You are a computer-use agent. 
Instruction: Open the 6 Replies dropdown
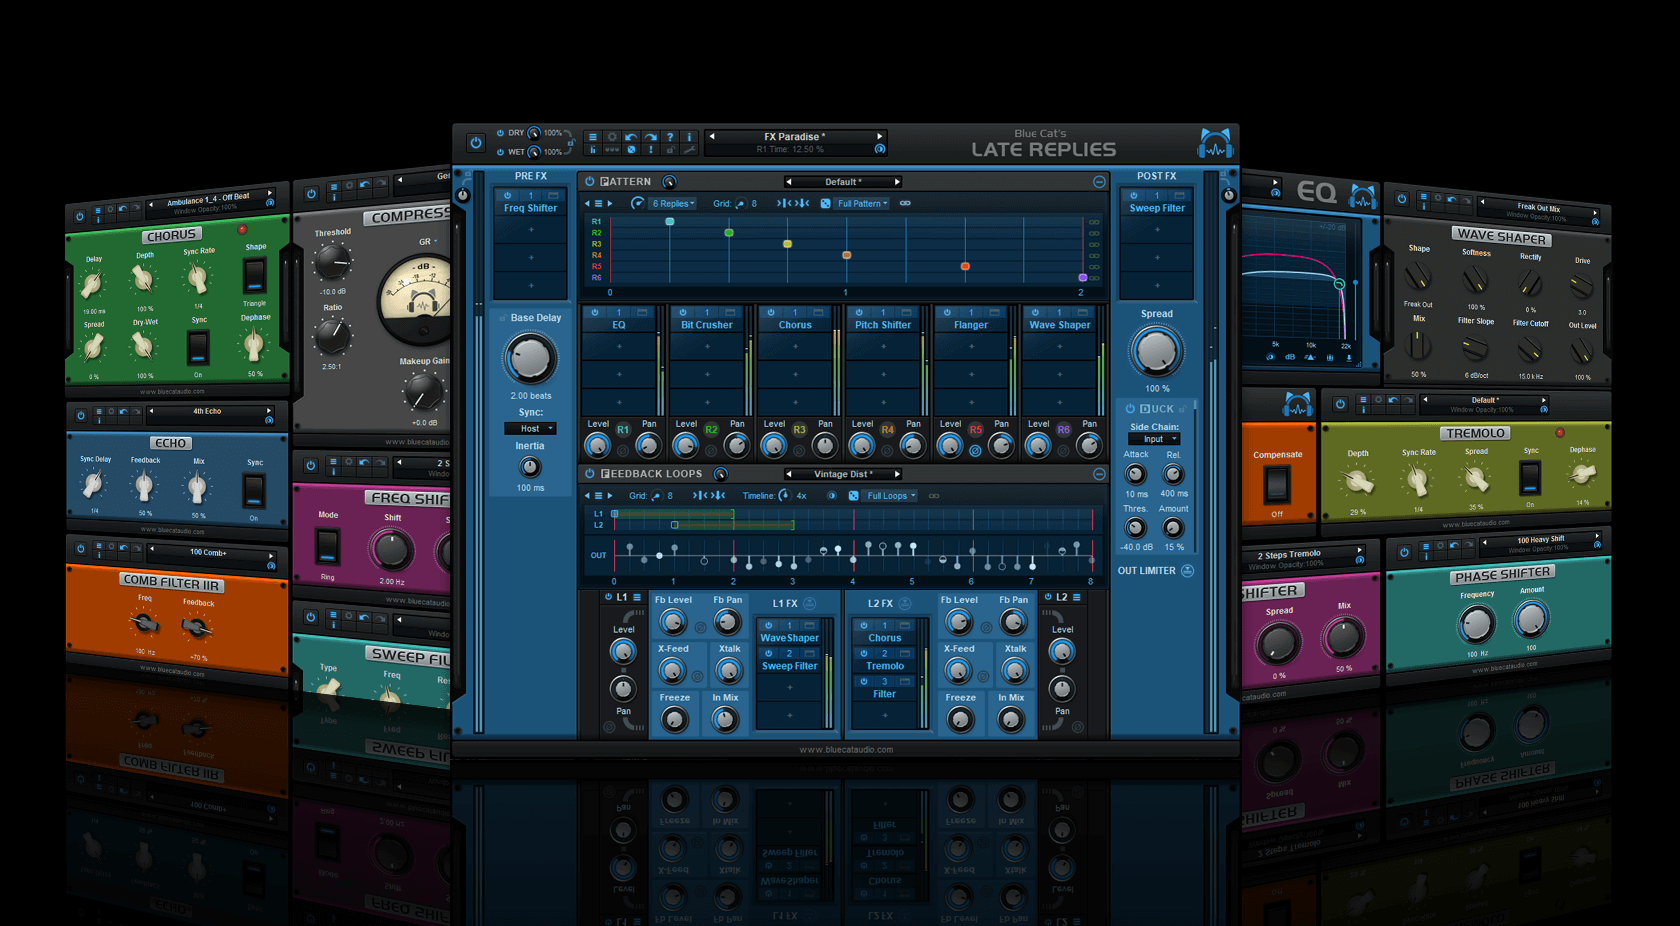click(673, 204)
